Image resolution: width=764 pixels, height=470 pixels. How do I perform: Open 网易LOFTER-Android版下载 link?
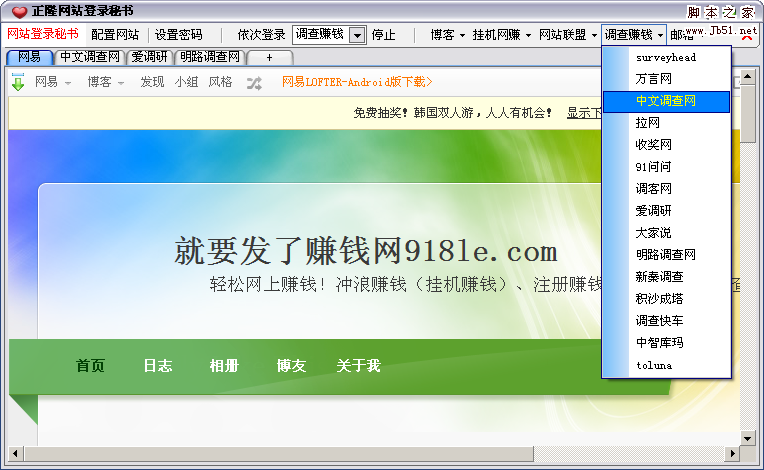[357, 82]
